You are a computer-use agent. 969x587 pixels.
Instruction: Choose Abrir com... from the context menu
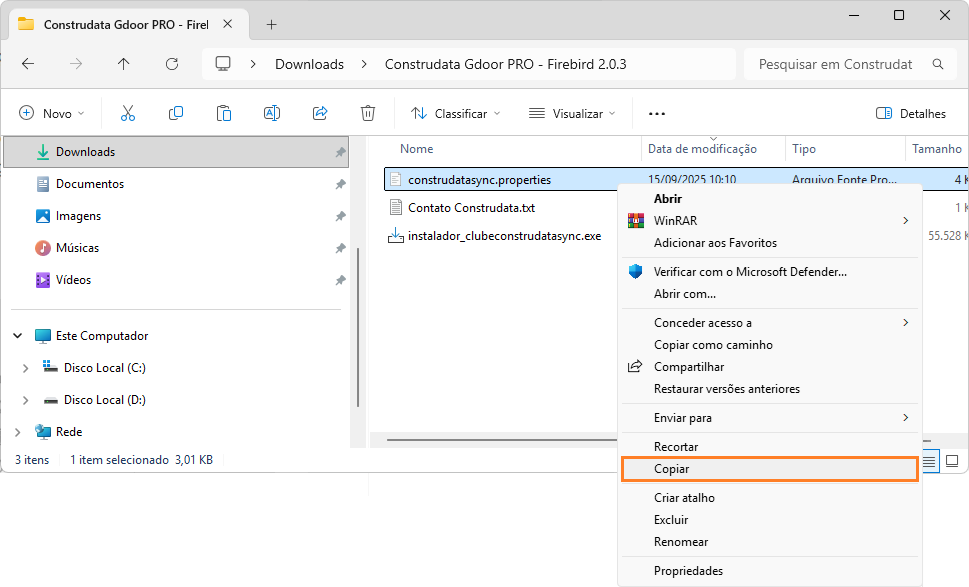point(770,294)
